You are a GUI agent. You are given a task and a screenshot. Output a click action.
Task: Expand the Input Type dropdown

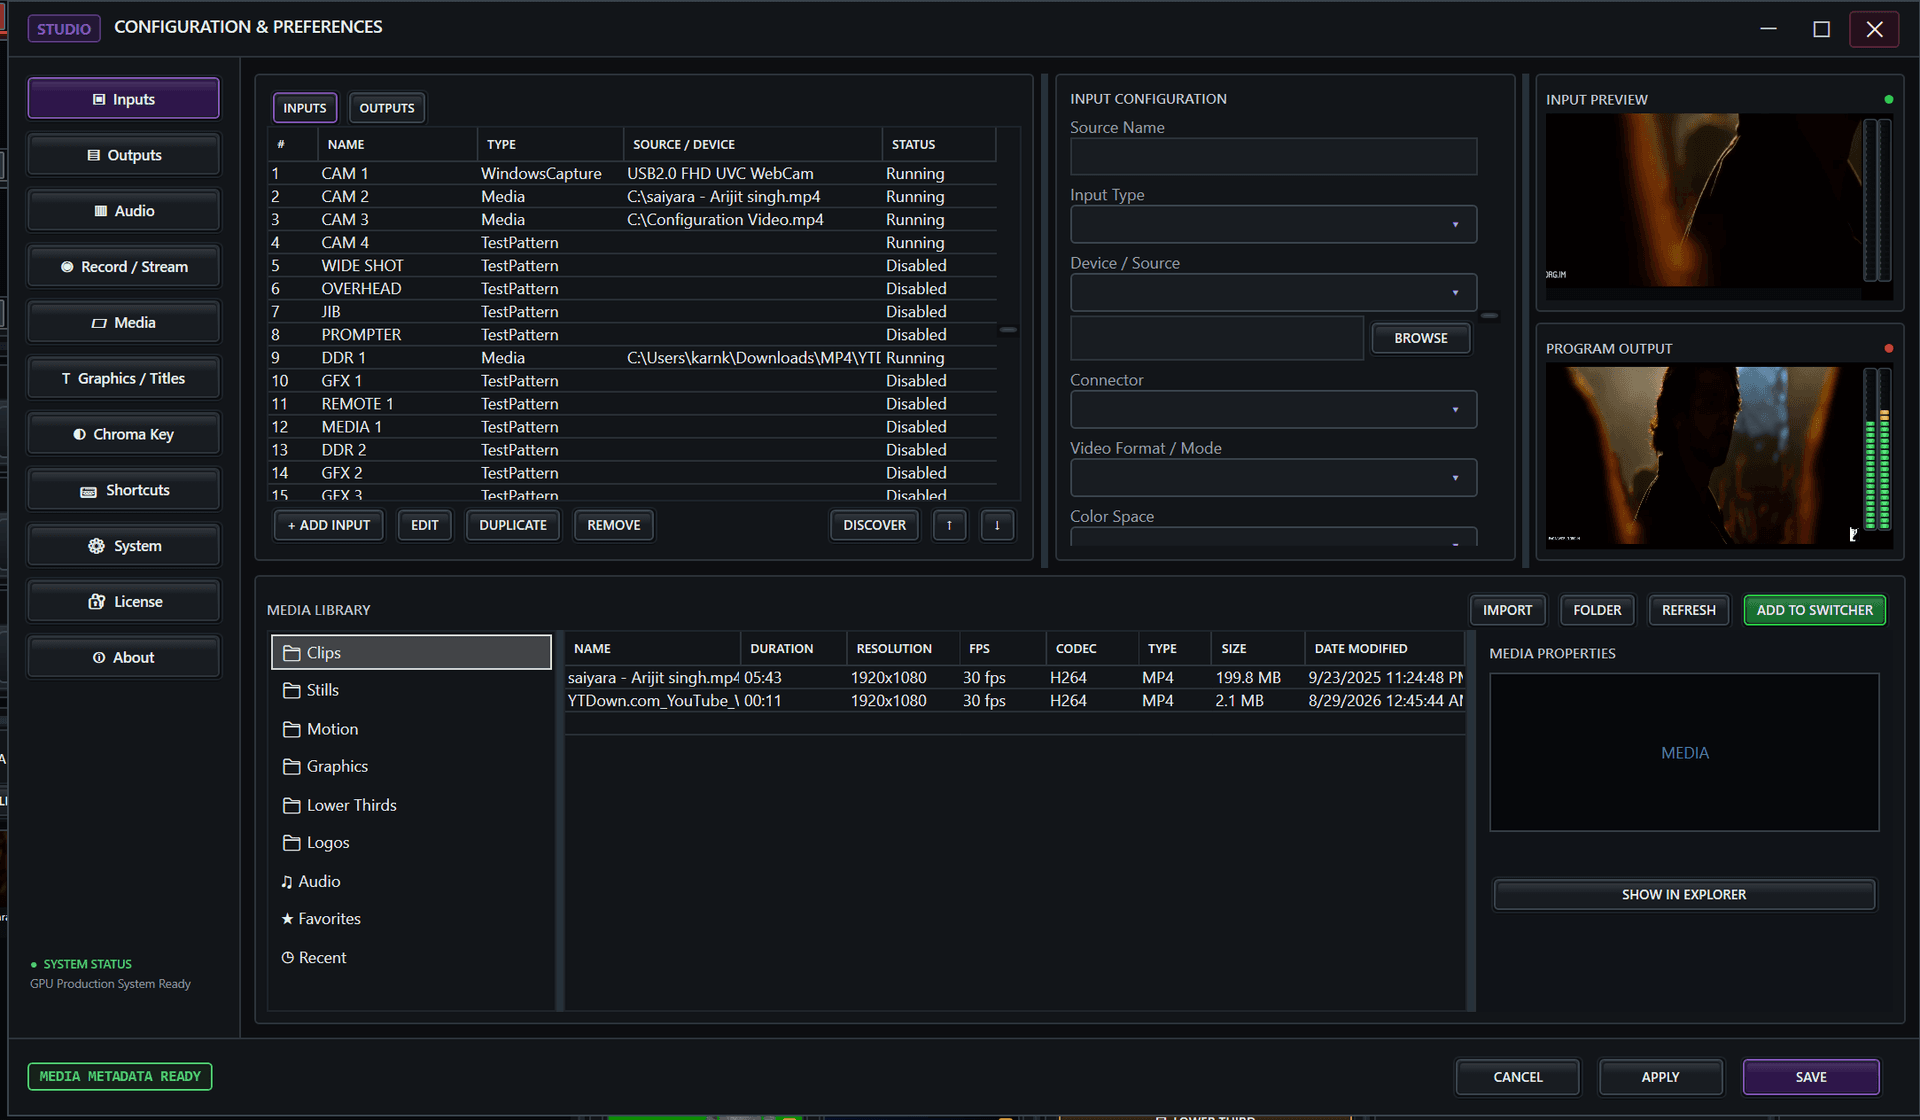1273,225
